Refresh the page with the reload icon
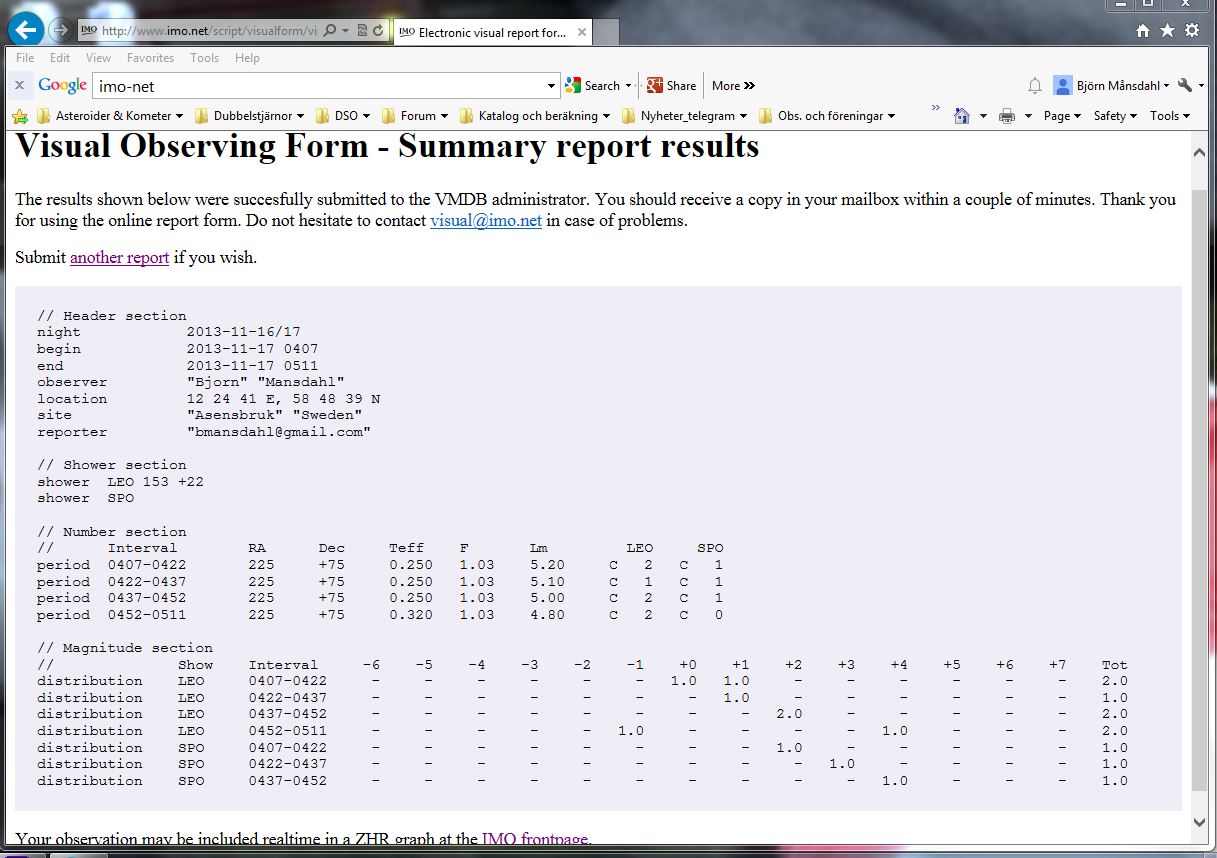Image resolution: width=1217 pixels, height=858 pixels. click(x=378, y=31)
